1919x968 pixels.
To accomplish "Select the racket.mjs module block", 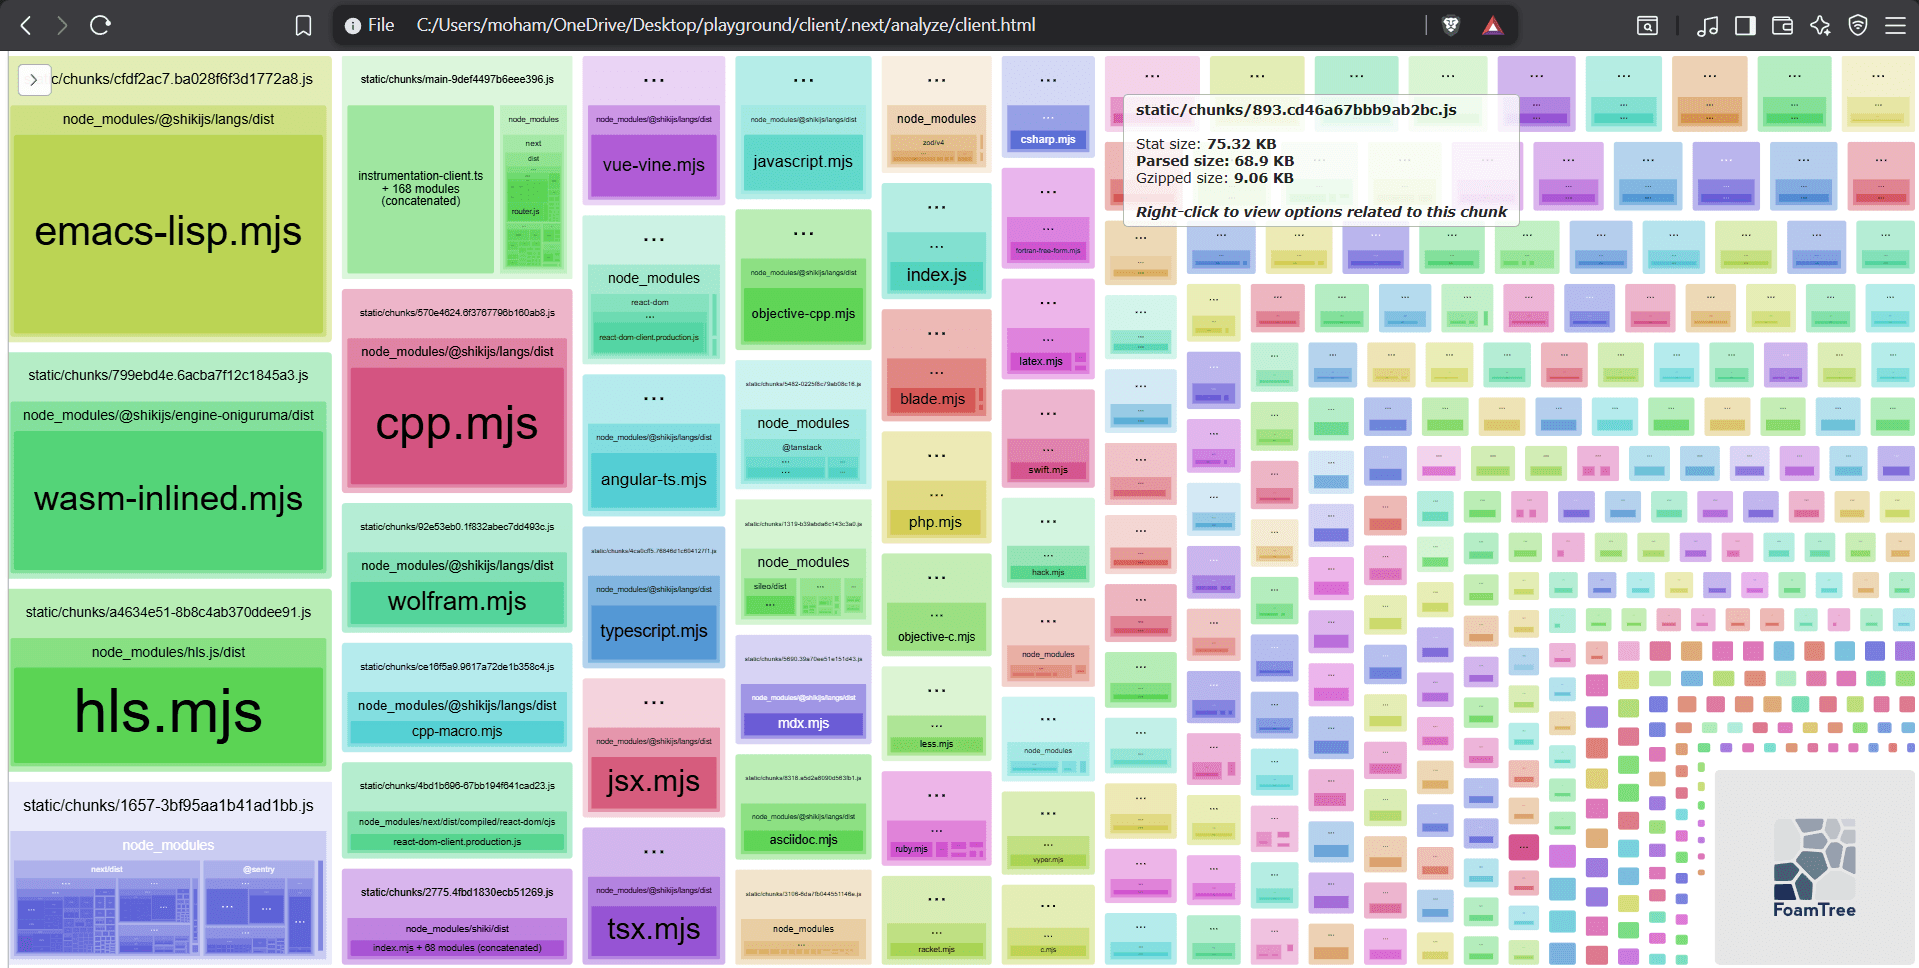I will tap(936, 949).
